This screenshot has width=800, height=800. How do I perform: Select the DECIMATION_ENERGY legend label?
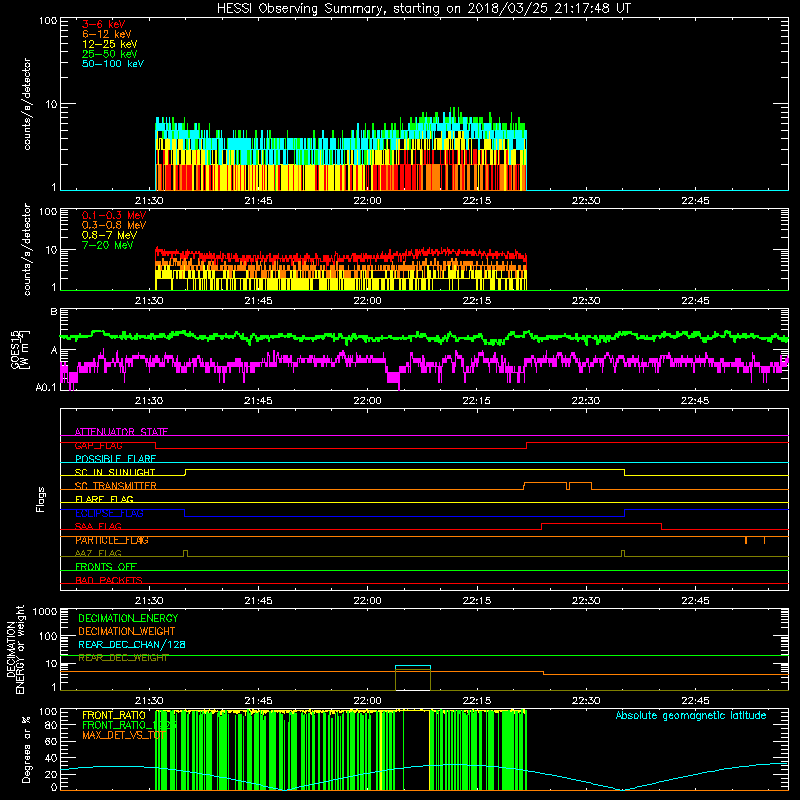pyautogui.click(x=128, y=618)
